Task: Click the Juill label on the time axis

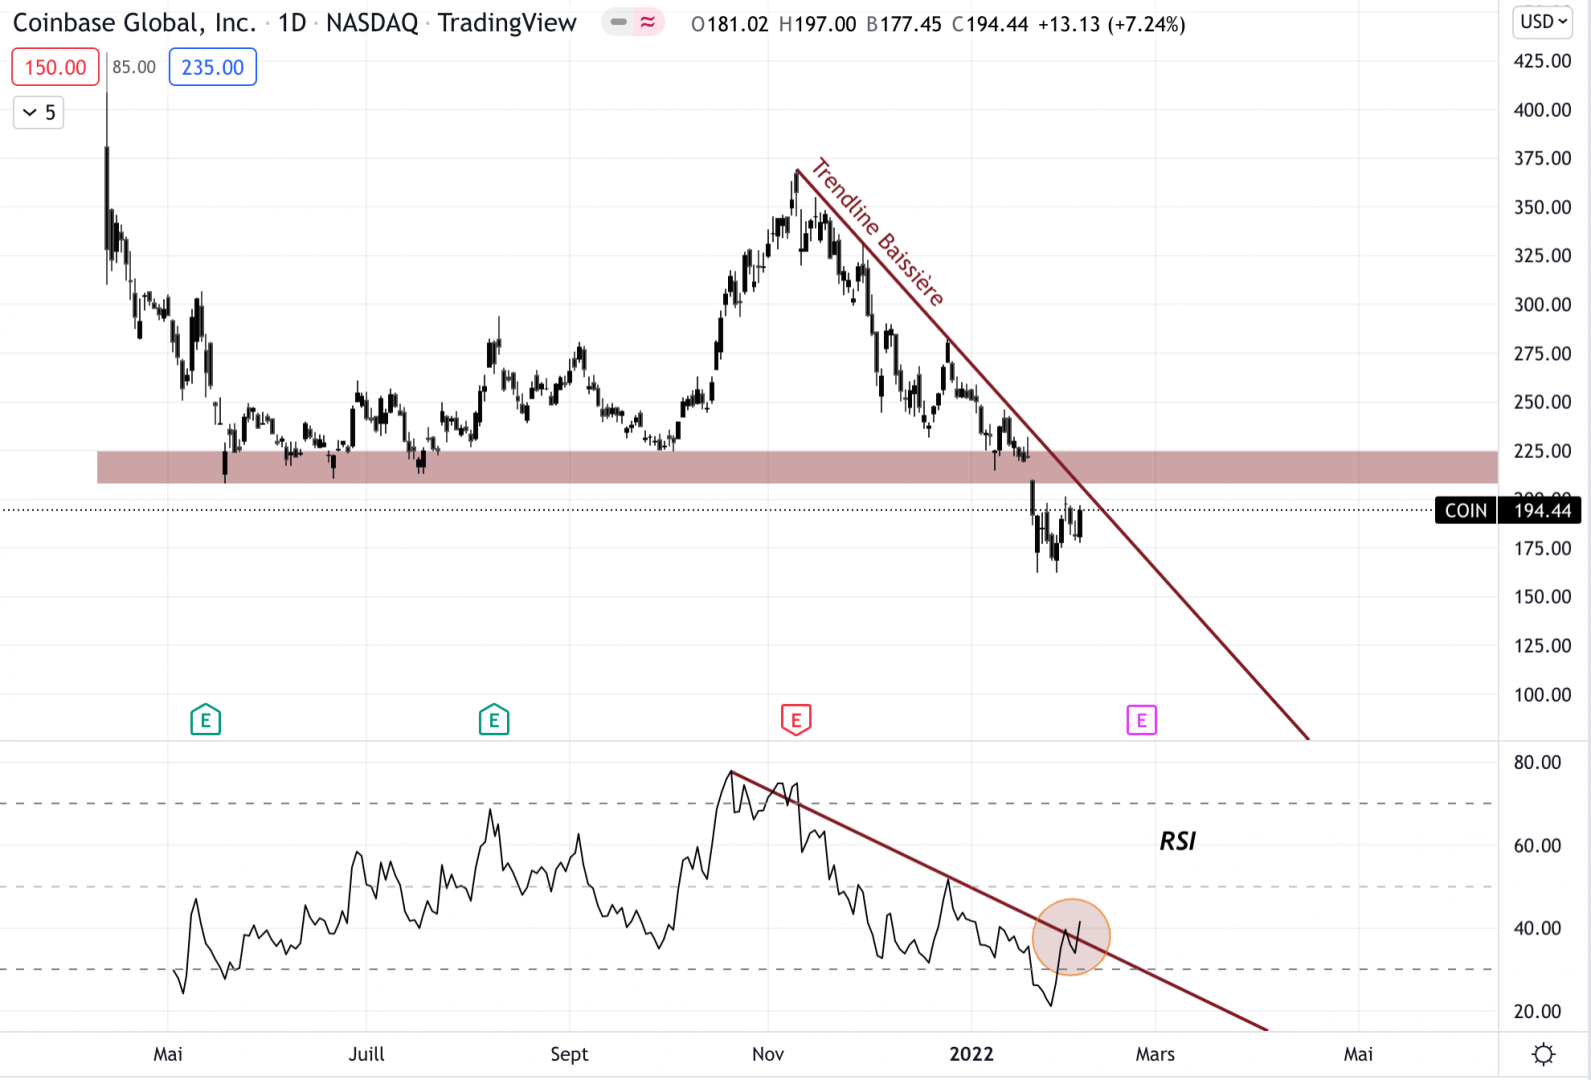Action: (x=366, y=1054)
